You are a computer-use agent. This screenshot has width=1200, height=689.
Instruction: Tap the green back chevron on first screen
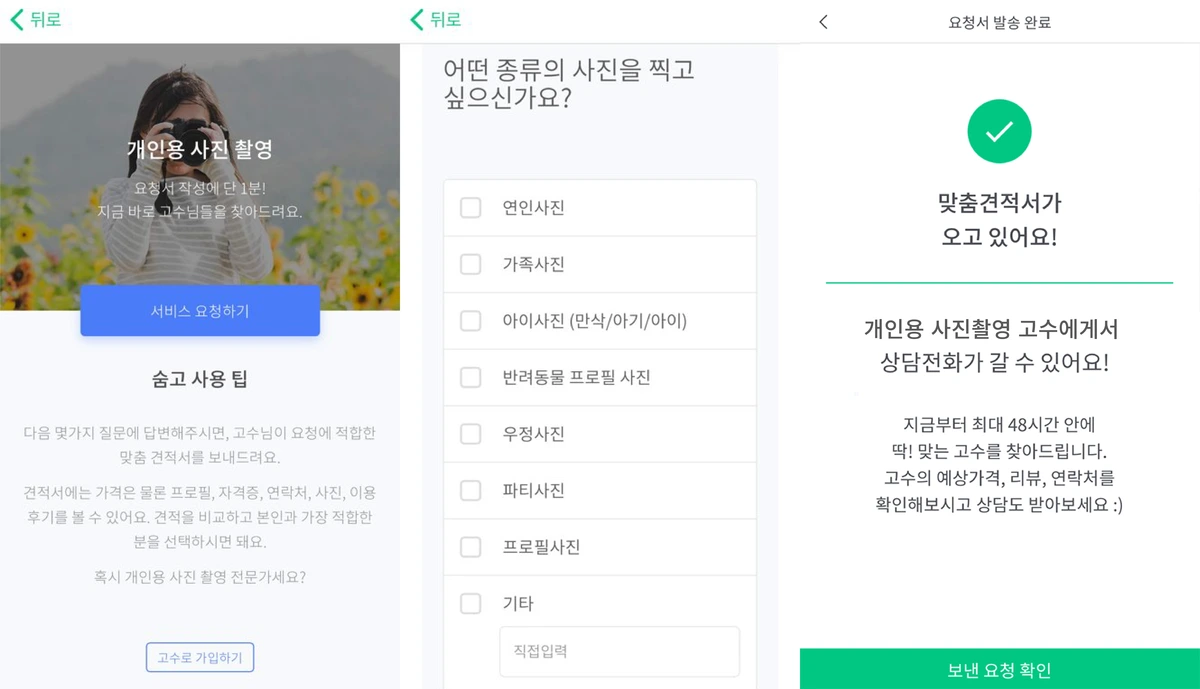point(16,20)
